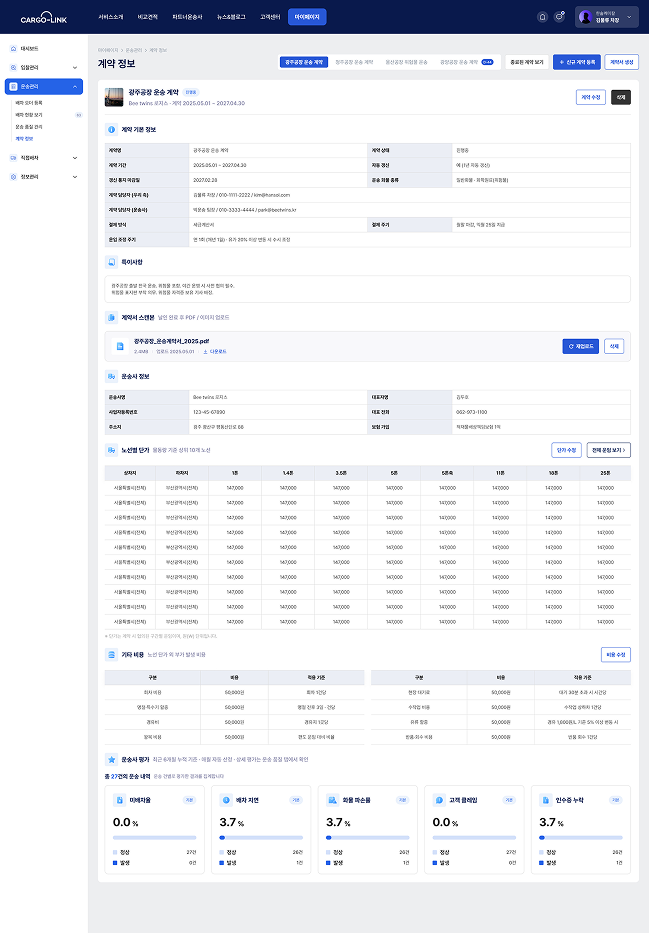Image resolution: width=649 pixels, height=933 pixels.
Task: Click the CARGO-LINK logo
Action: 44,18
